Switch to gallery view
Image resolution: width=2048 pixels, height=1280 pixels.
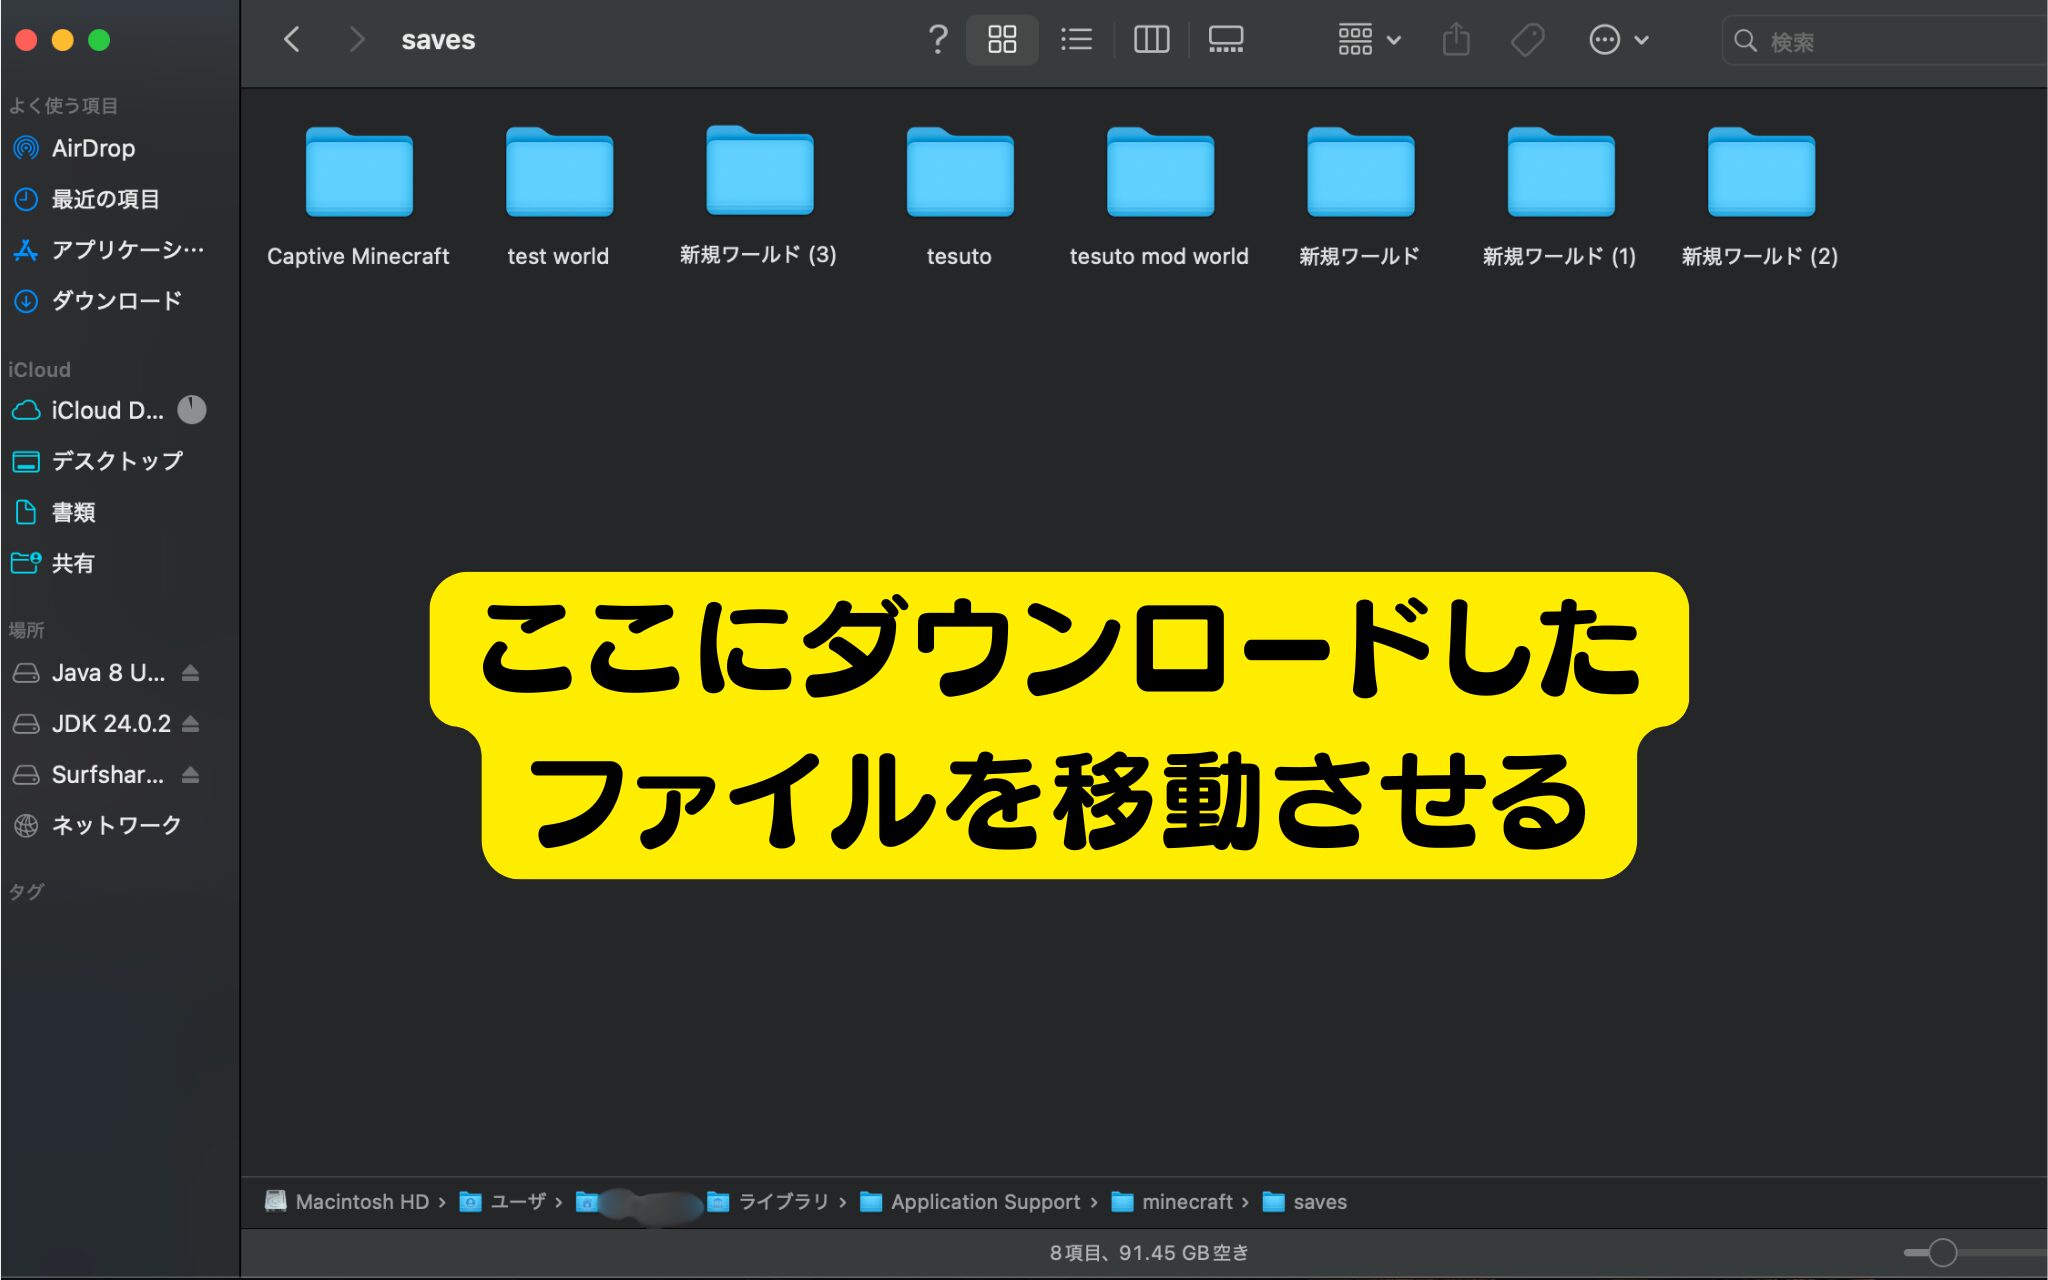coord(1225,40)
